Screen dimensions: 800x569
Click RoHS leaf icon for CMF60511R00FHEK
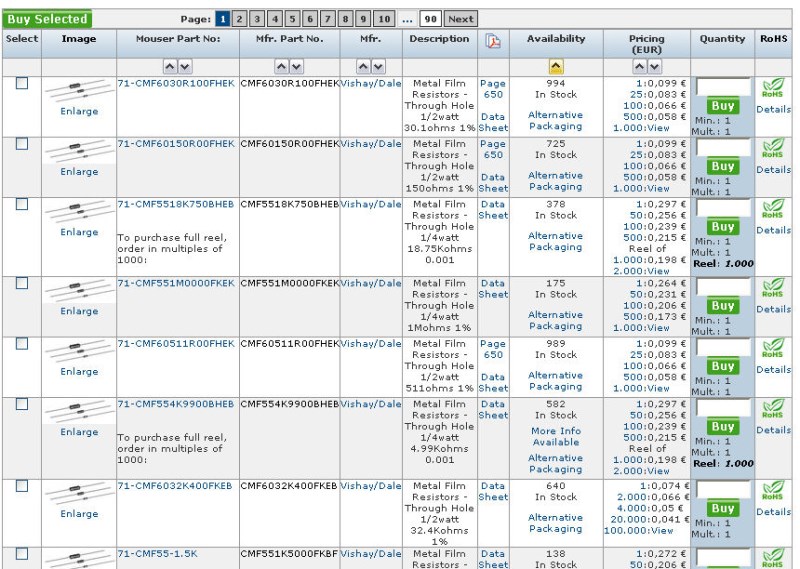(x=773, y=348)
